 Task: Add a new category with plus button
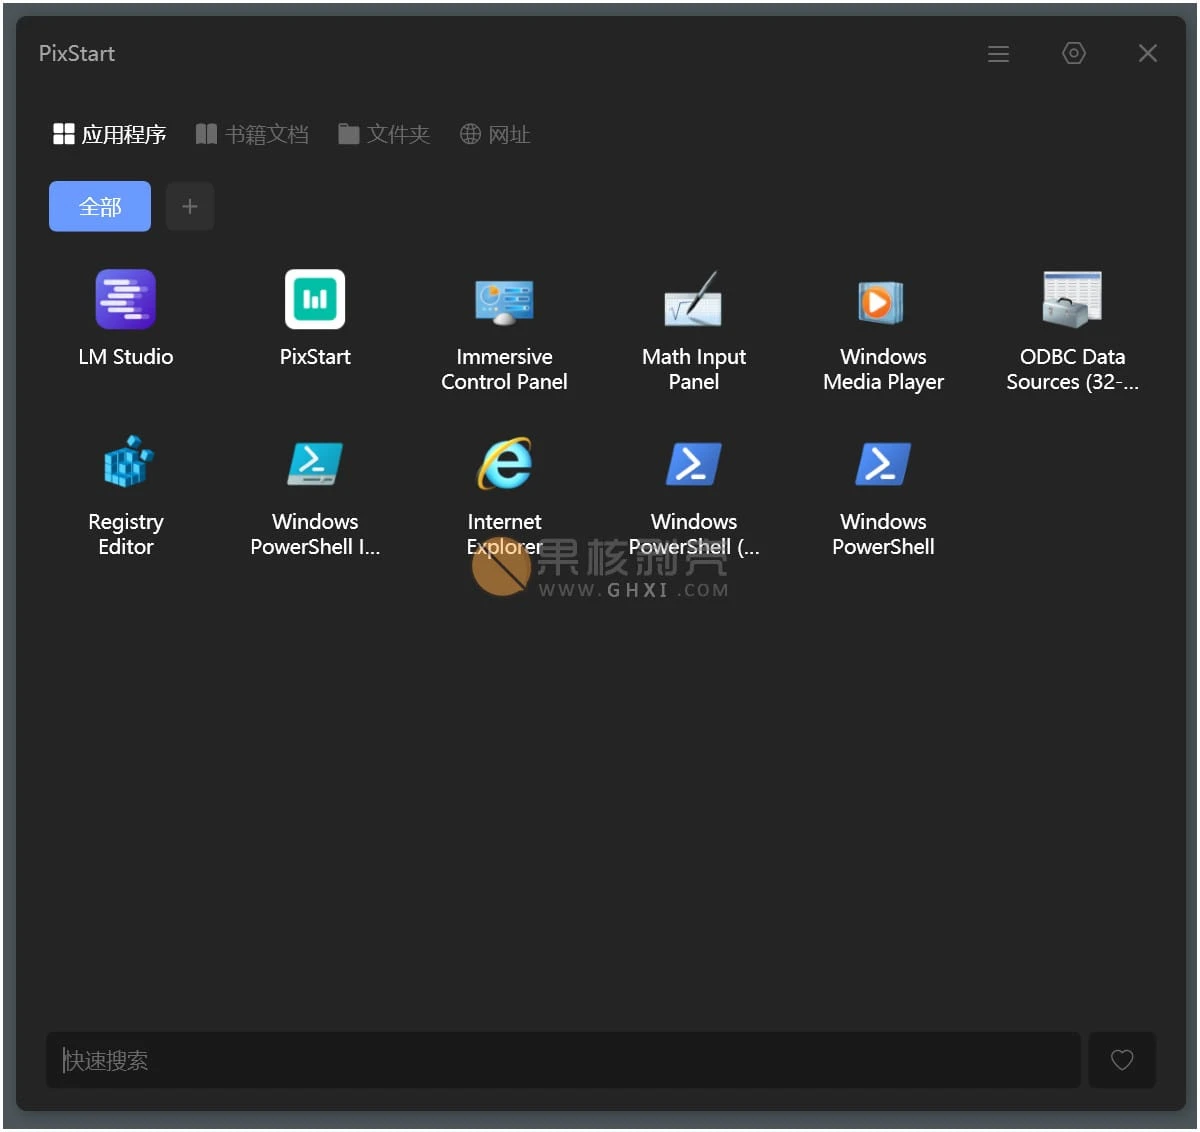coord(190,206)
